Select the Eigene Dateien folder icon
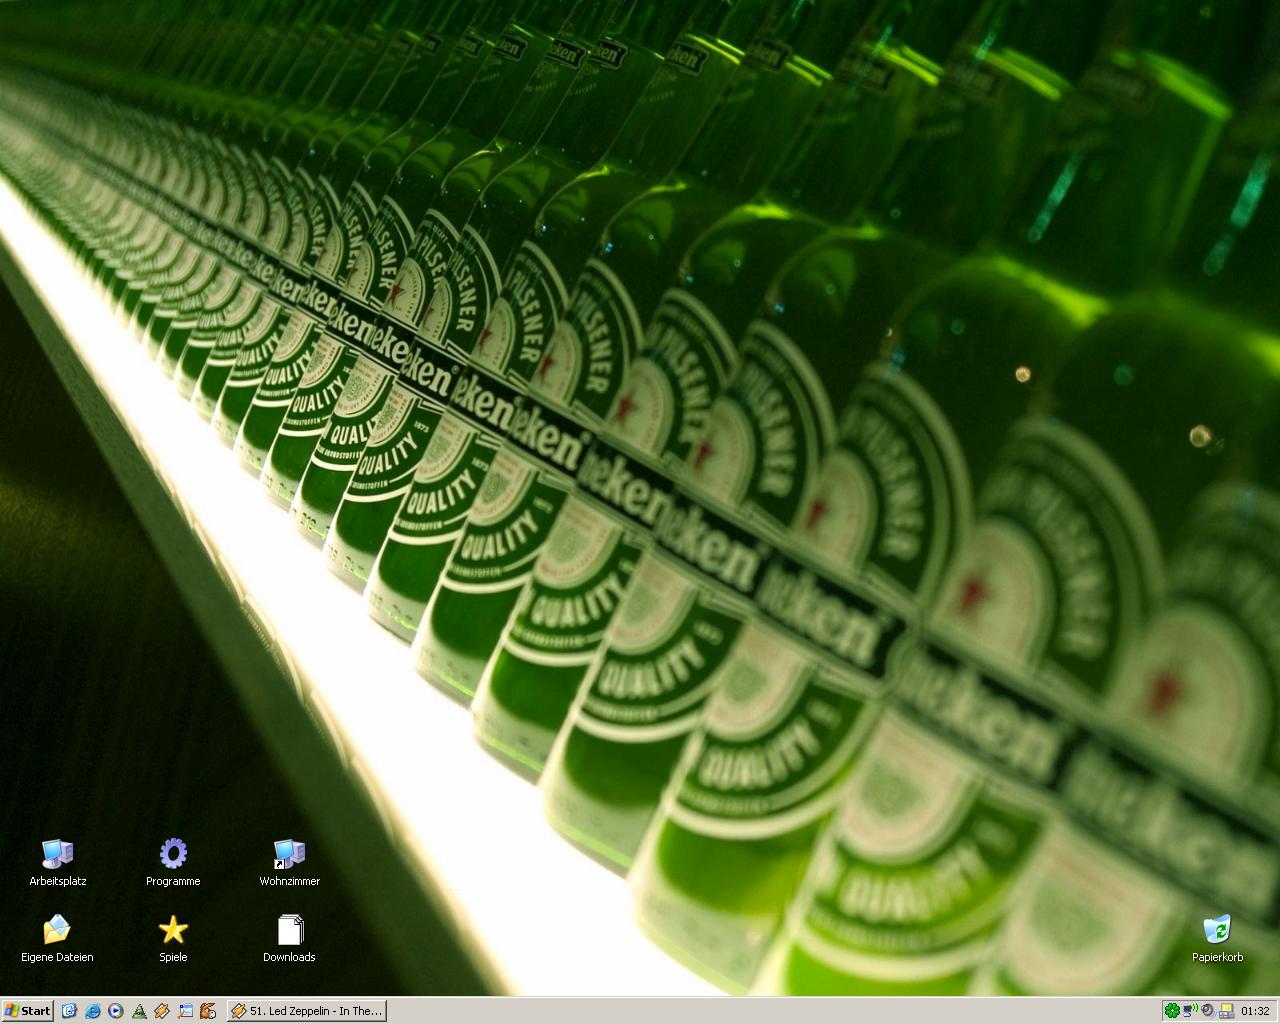This screenshot has width=1280, height=1024. (x=58, y=930)
